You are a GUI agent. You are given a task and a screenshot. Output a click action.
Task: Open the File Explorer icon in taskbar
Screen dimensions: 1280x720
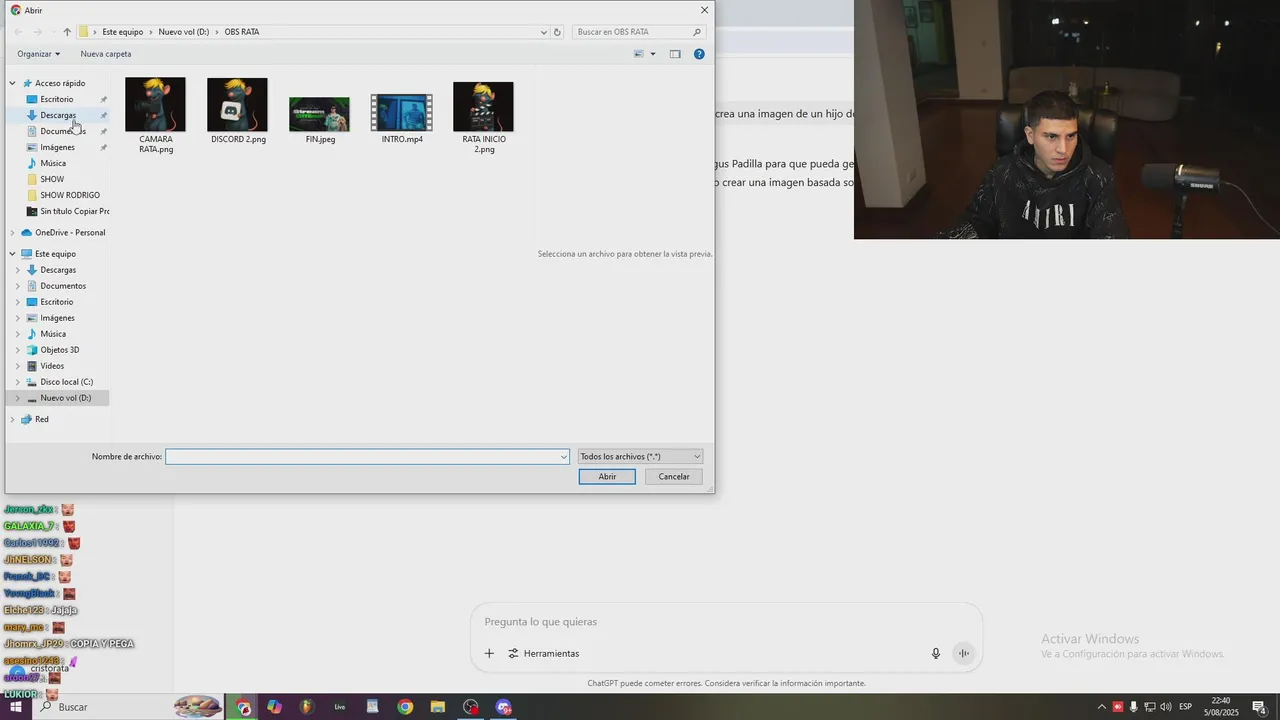(437, 707)
